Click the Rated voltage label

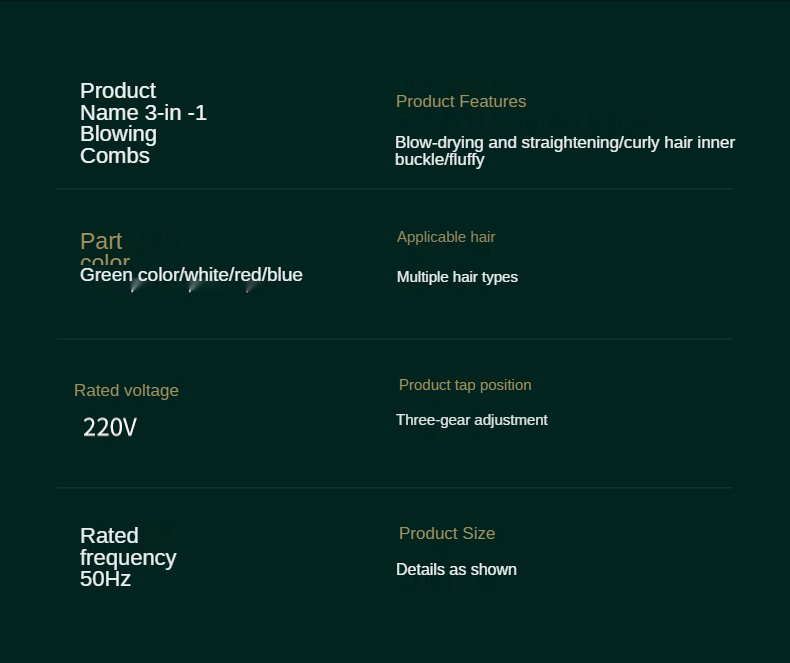pyautogui.click(x=126, y=390)
